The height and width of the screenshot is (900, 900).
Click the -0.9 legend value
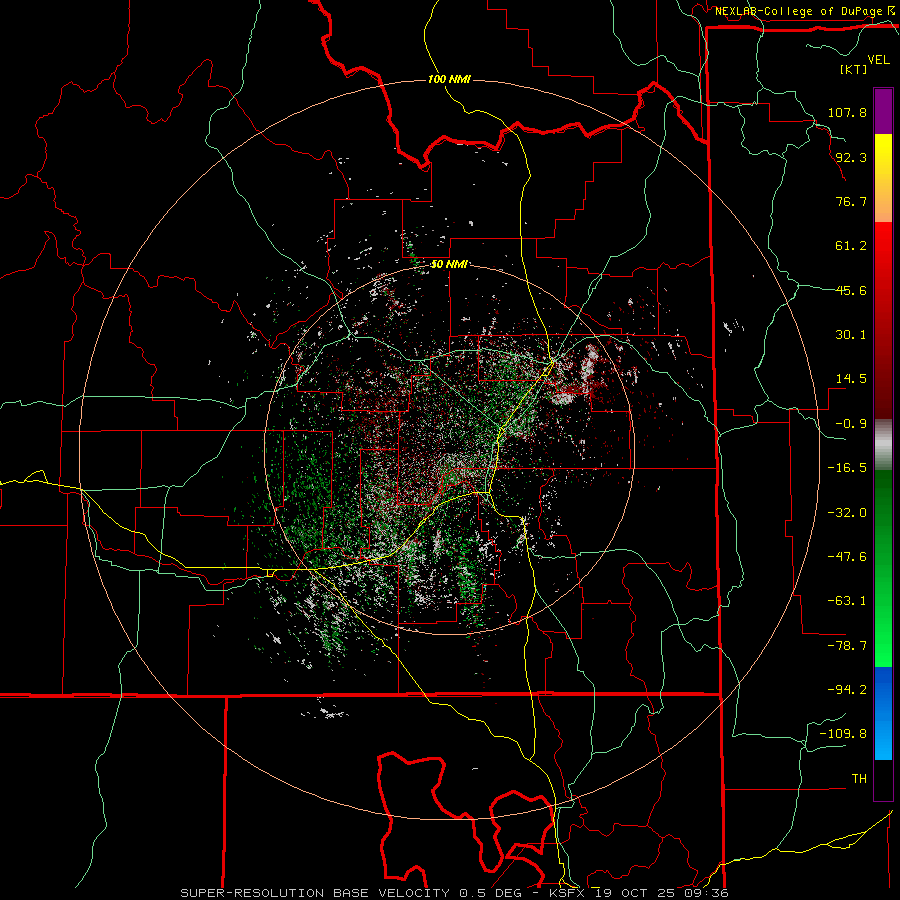[x=851, y=424]
